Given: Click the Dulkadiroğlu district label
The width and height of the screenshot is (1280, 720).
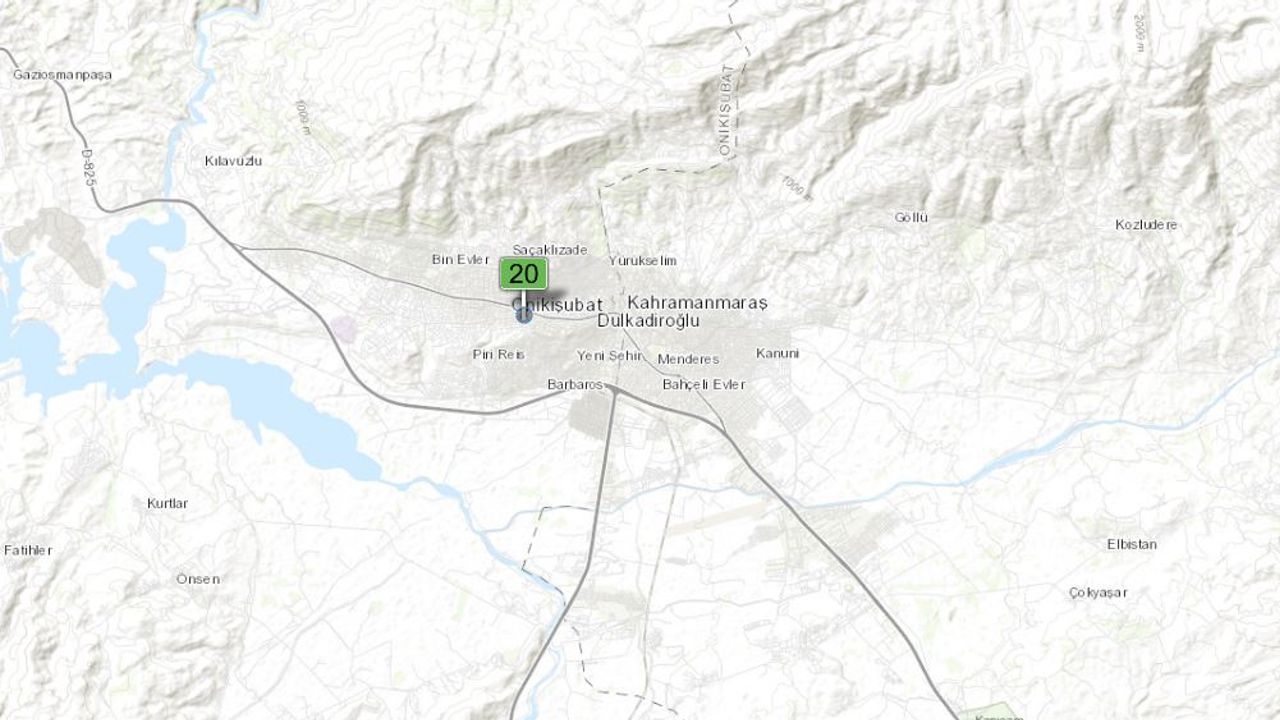Looking at the screenshot, I should (648, 321).
